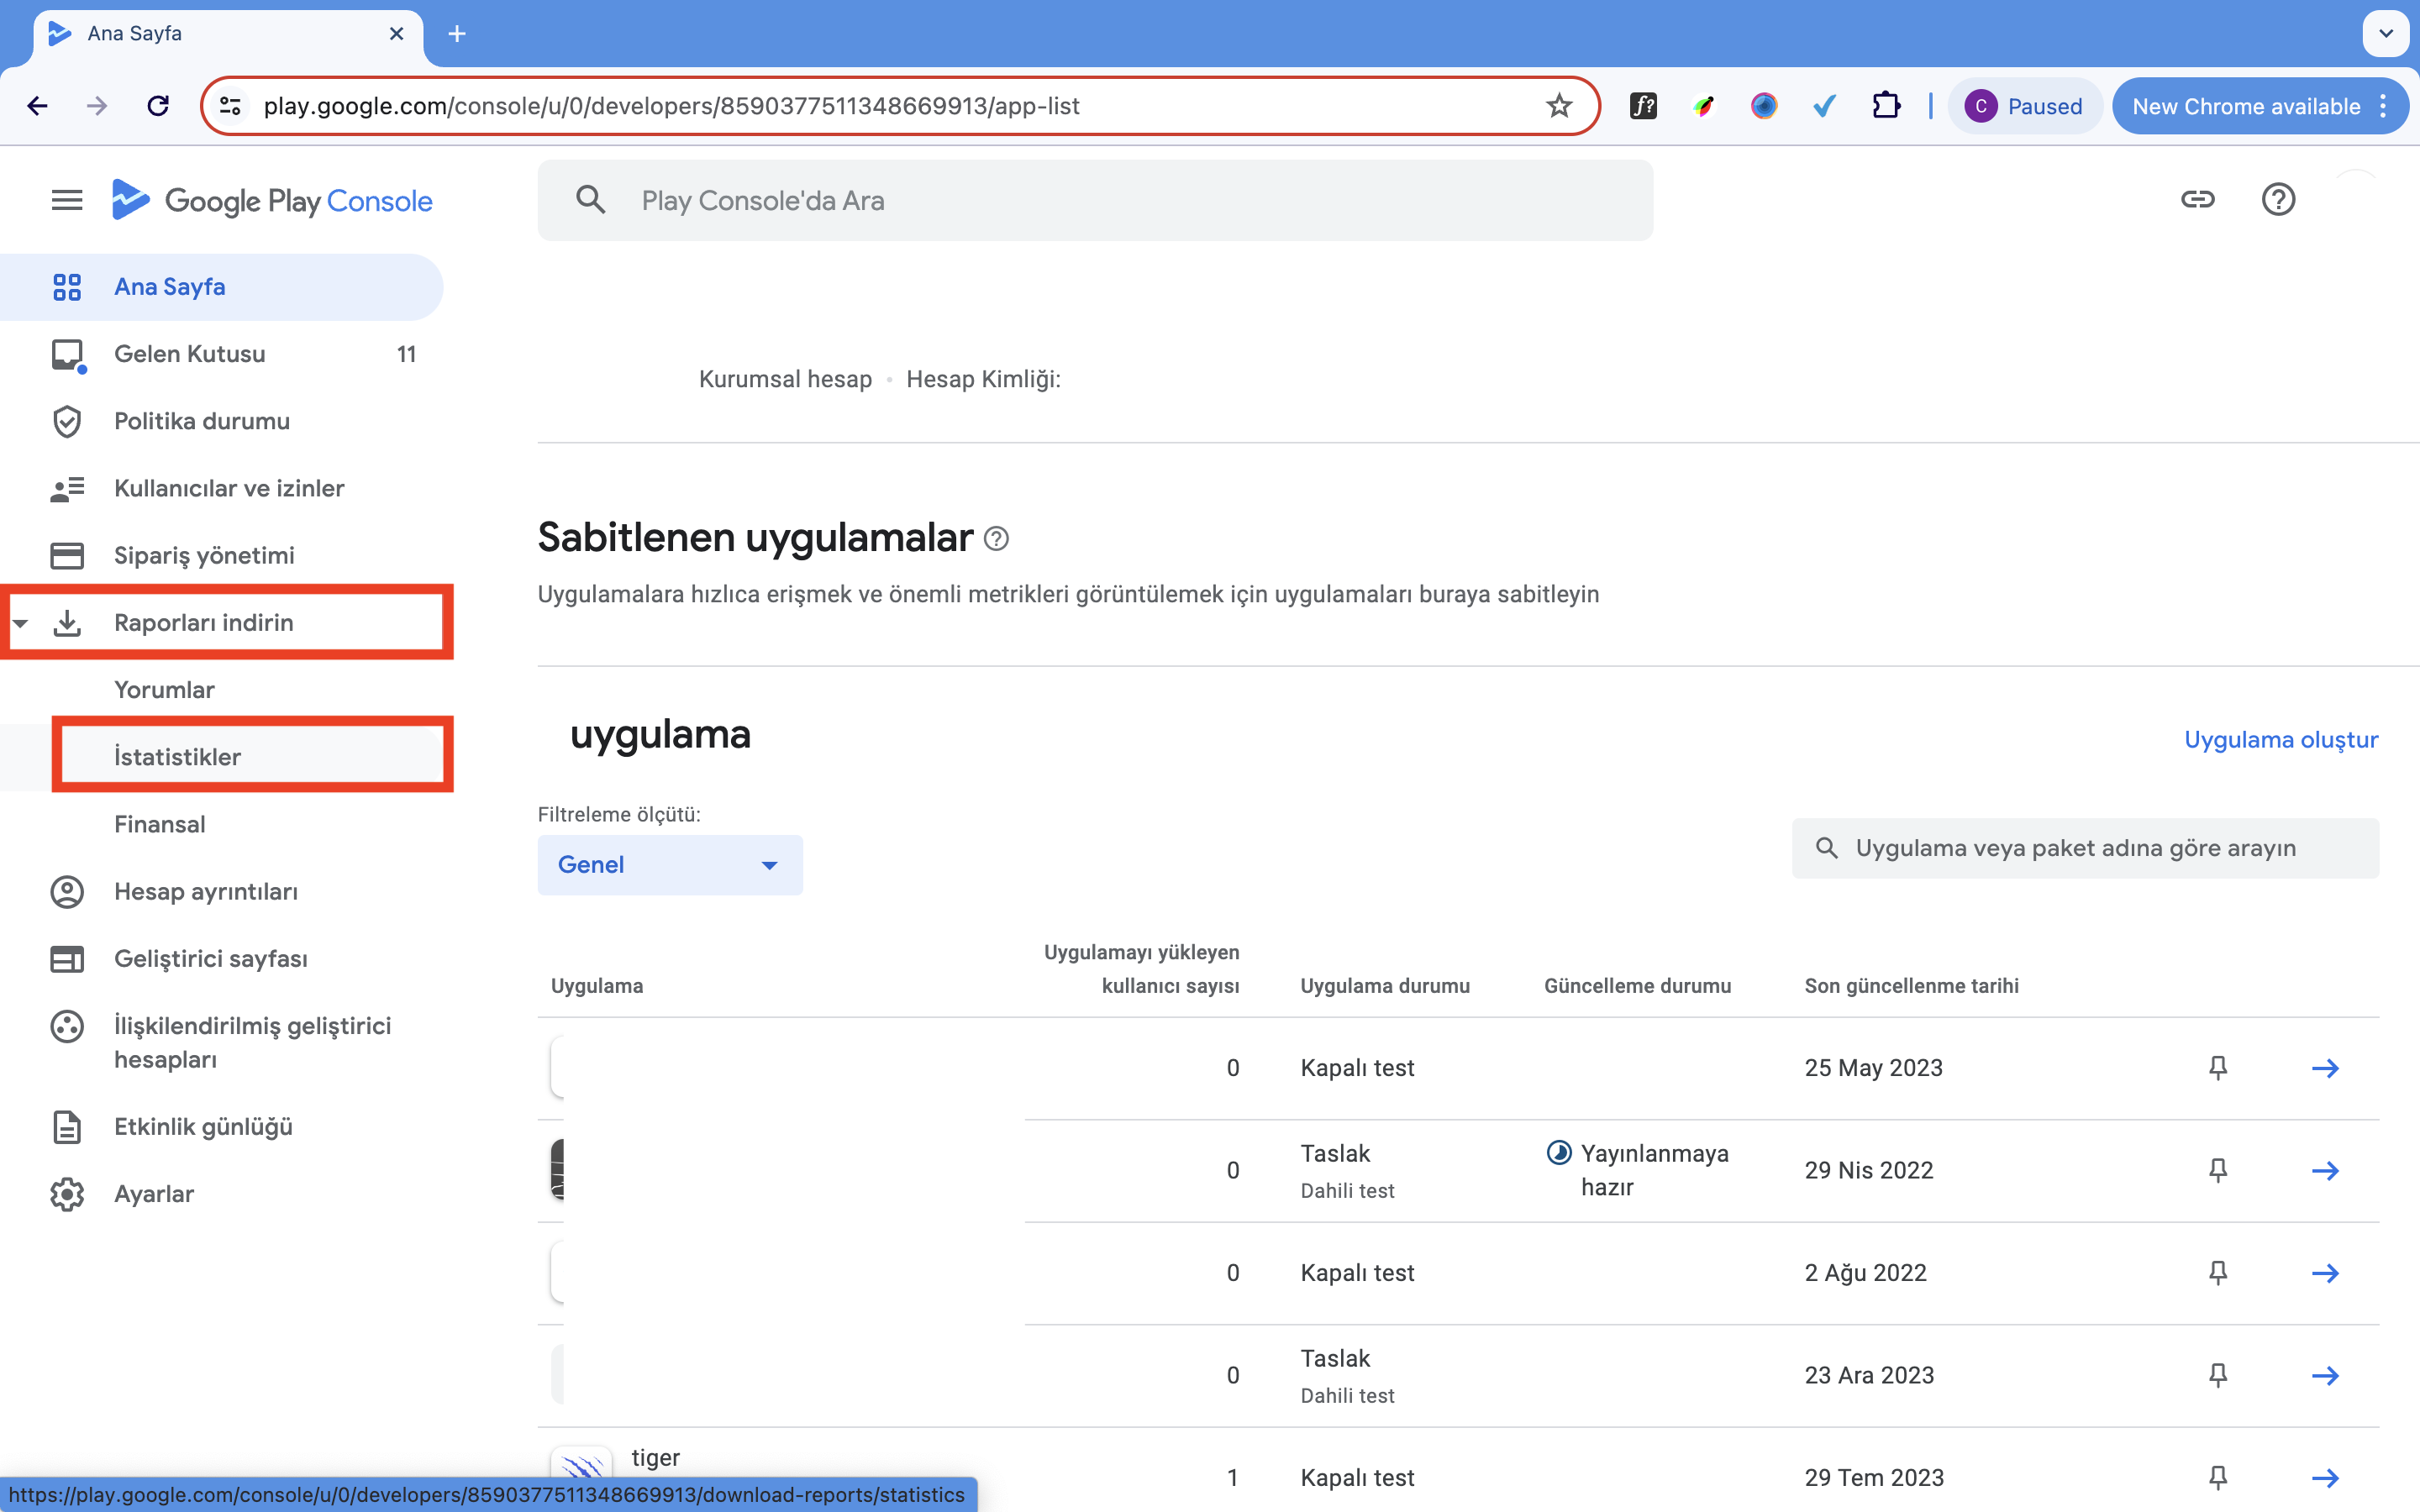Bookmark this page with the star icon
The width and height of the screenshot is (2420, 1512).
pos(1559,106)
